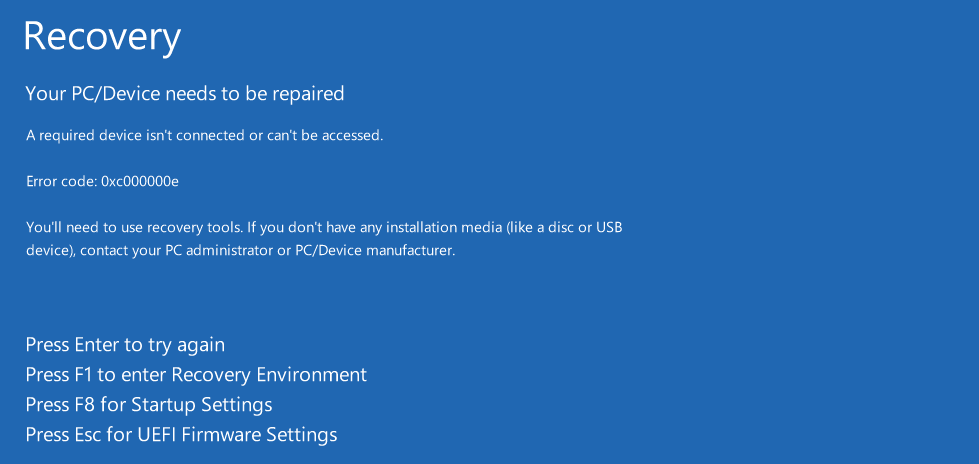This screenshot has height=464, width=979.
Task: Click the "PC/Device manufacturer" phrase
Action: (375, 251)
